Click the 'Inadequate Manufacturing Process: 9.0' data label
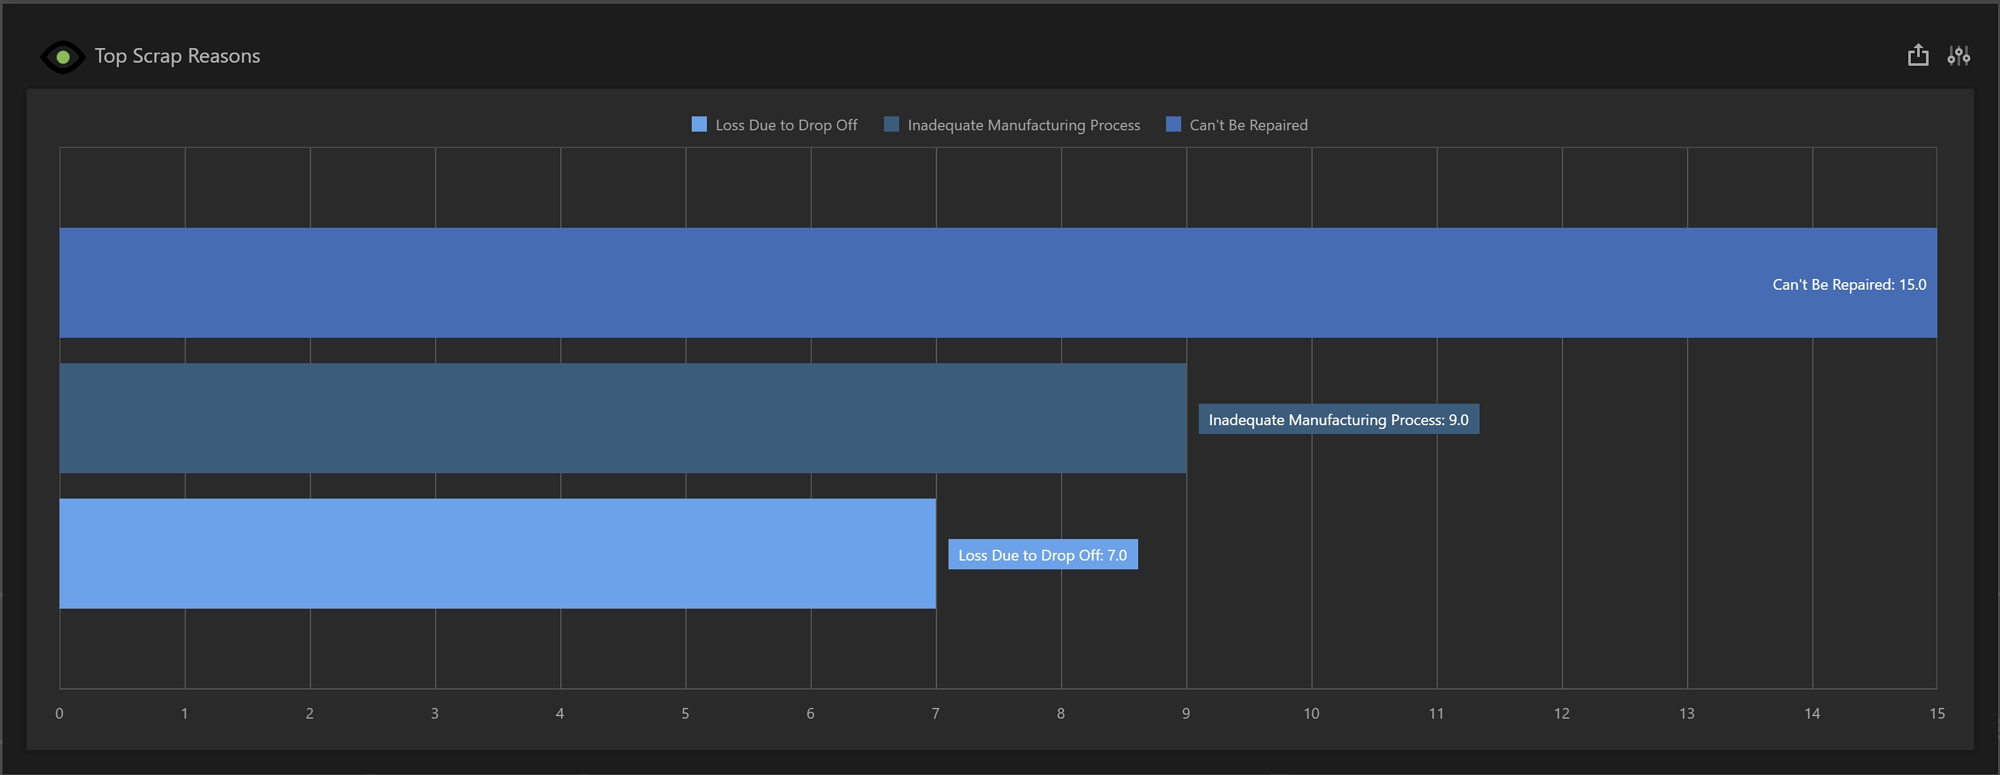 pyautogui.click(x=1338, y=420)
